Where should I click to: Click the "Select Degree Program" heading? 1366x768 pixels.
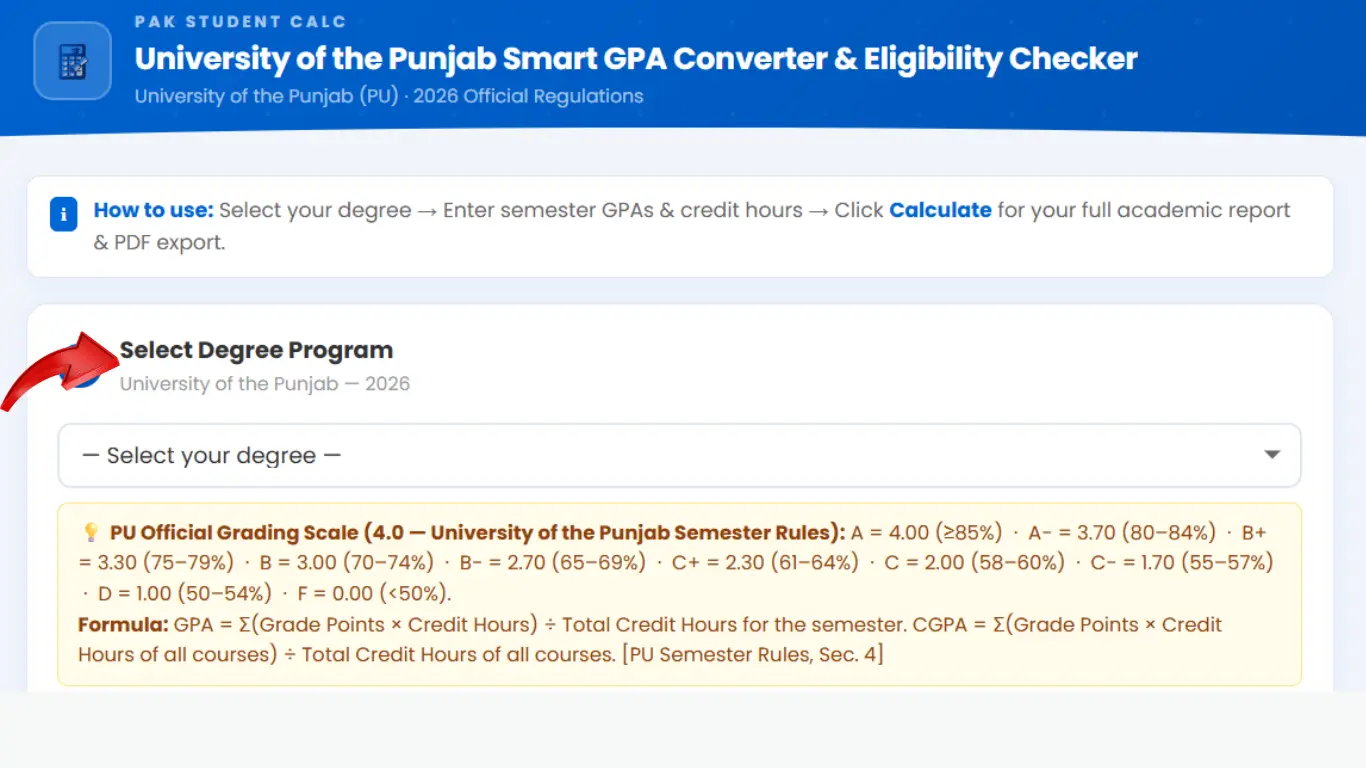pos(257,350)
